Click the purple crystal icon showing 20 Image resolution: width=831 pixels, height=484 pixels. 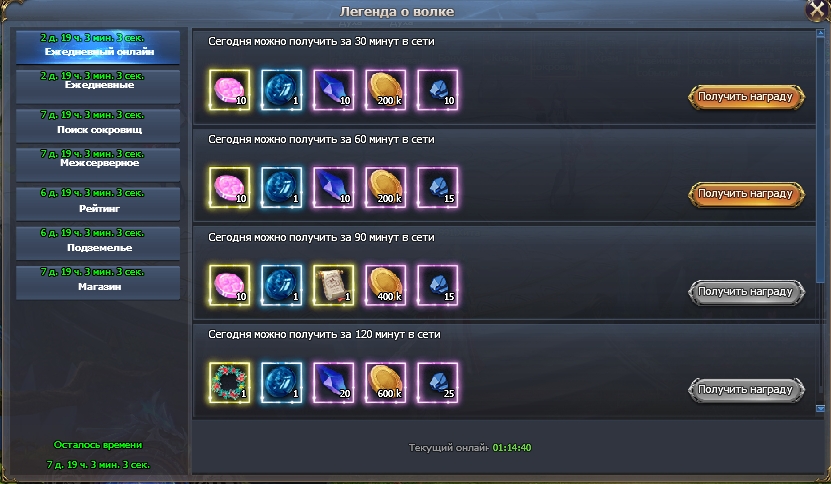pyautogui.click(x=333, y=383)
